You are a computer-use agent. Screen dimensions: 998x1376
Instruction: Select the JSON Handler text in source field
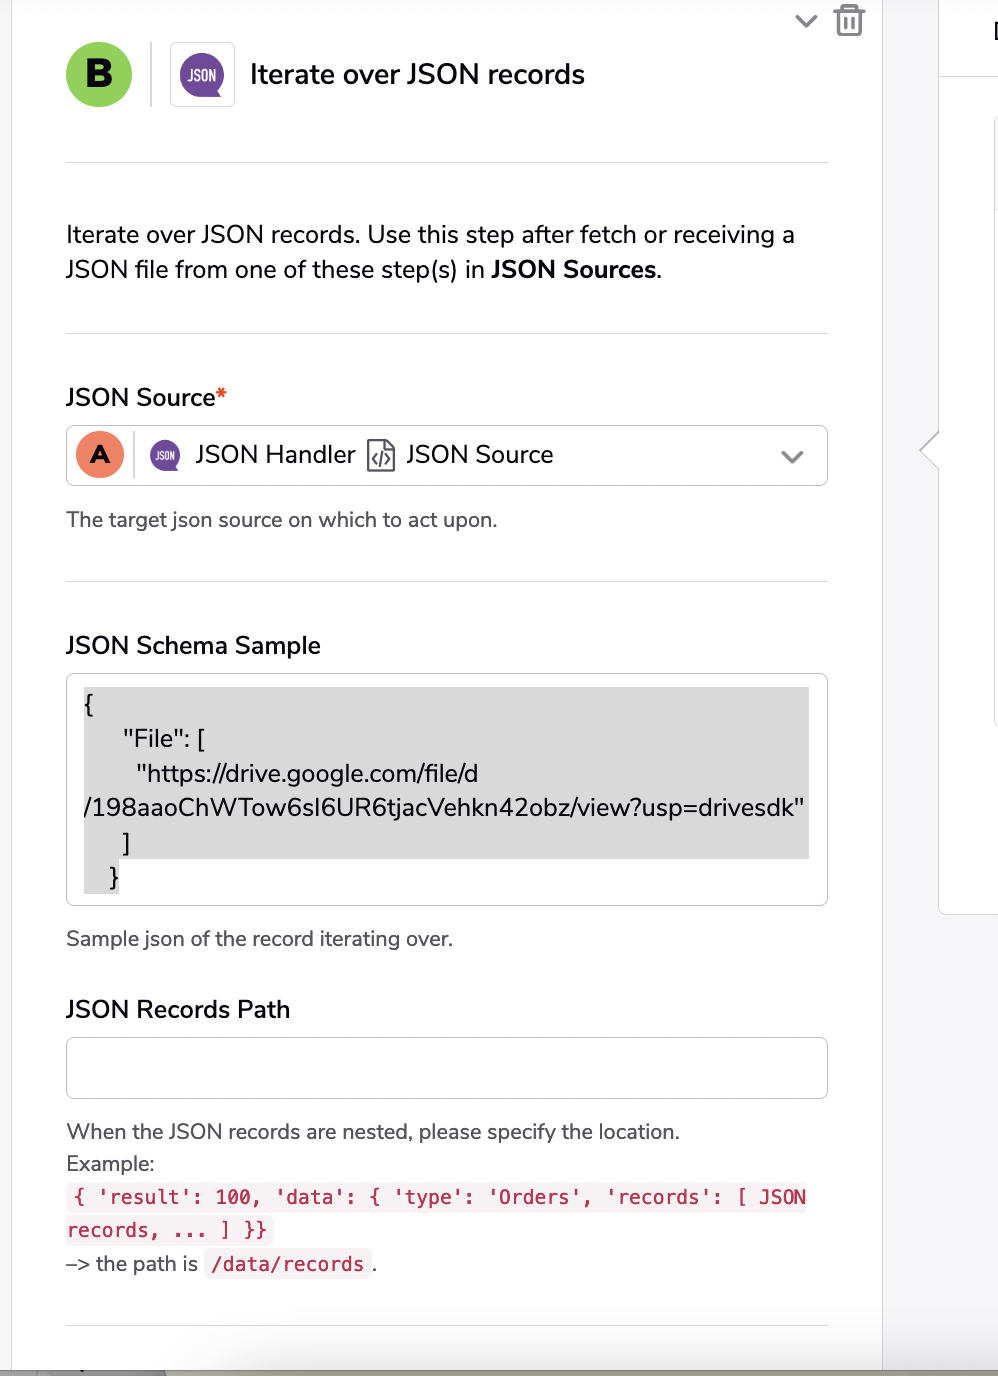tap(275, 455)
